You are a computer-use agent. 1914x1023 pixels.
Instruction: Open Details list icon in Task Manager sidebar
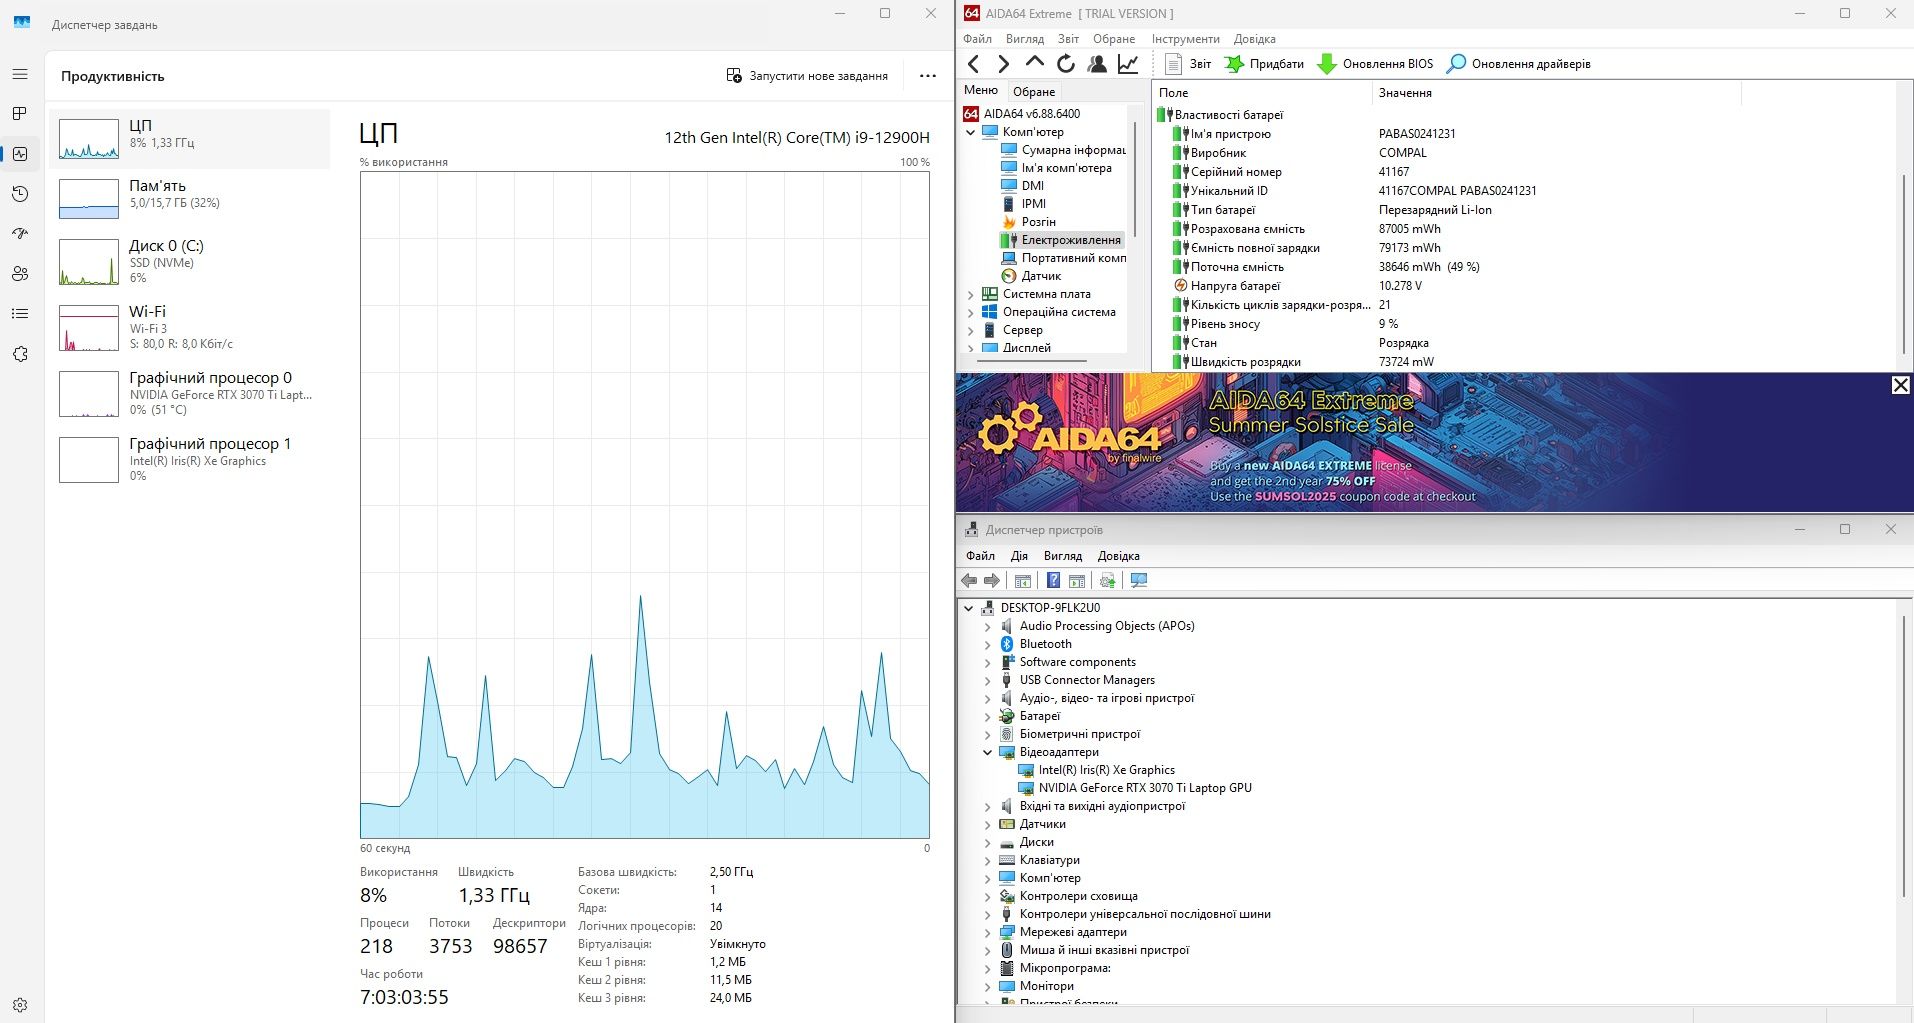pos(20,314)
